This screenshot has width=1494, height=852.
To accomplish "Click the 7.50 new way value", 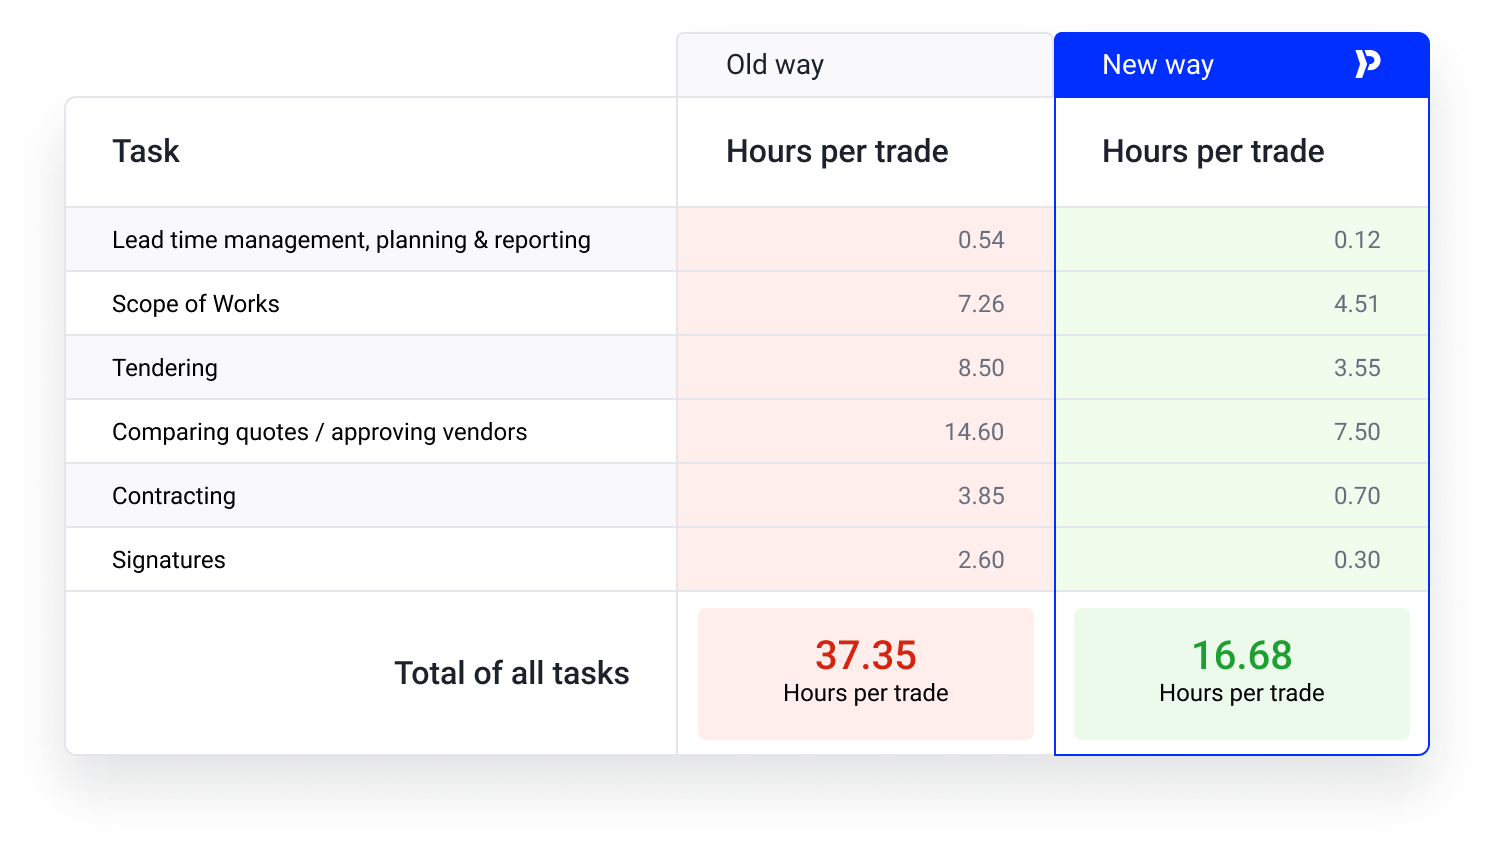I will coord(1357,432).
